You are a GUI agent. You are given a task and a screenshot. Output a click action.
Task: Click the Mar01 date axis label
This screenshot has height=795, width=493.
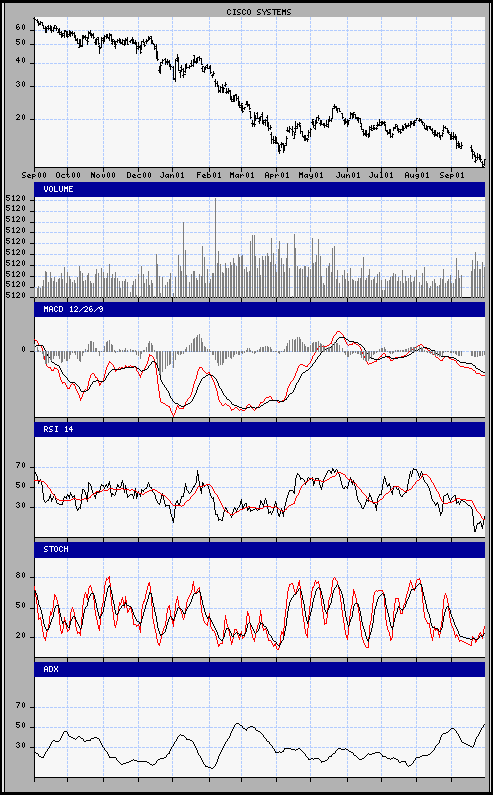tap(242, 175)
